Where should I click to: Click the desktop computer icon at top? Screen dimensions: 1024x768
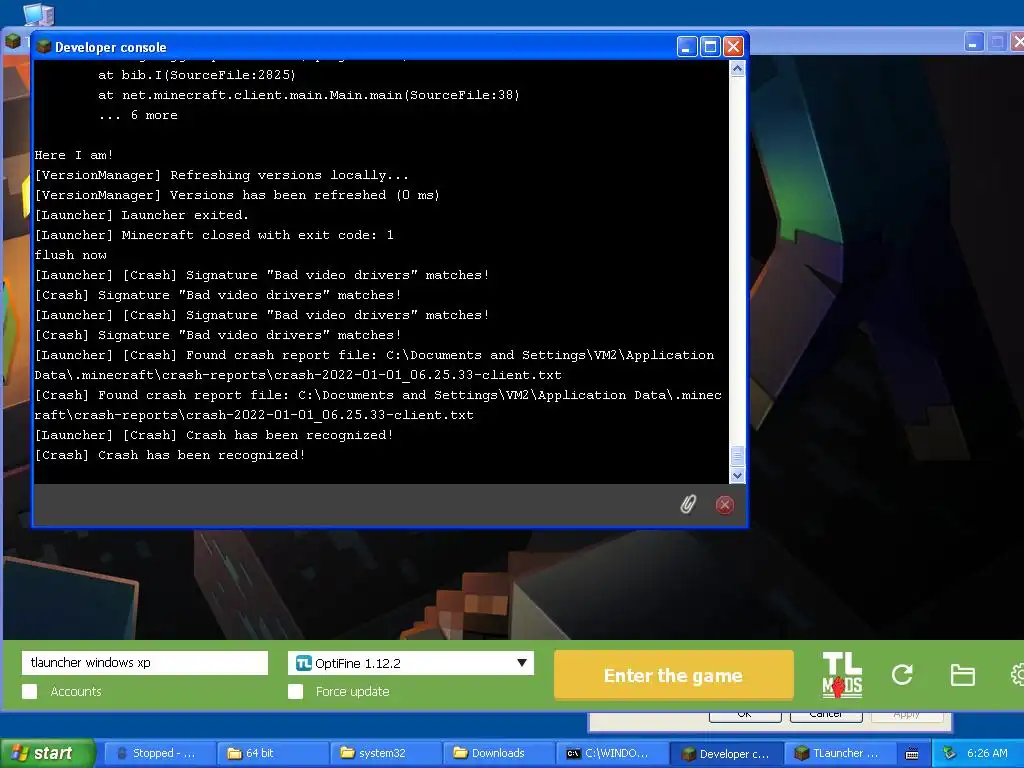pos(39,14)
